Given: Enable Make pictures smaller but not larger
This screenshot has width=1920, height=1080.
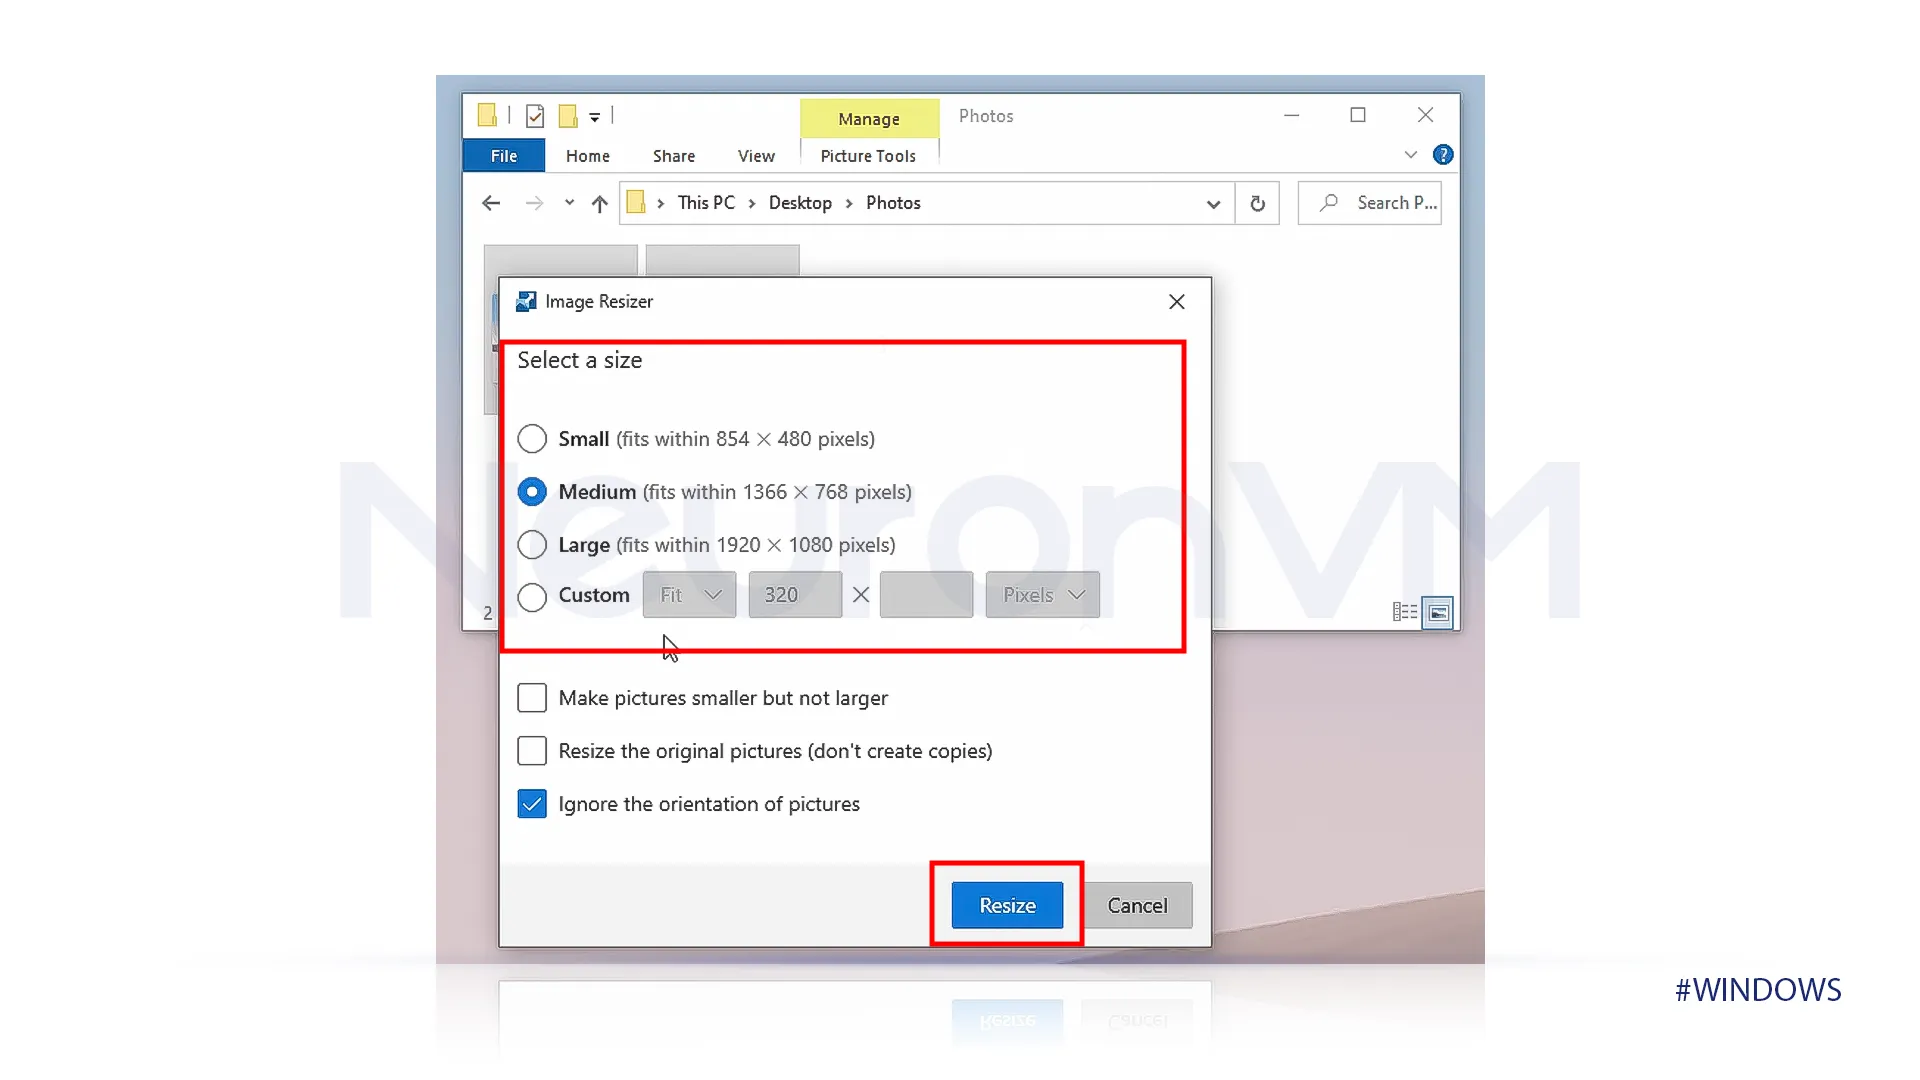Looking at the screenshot, I should point(531,698).
